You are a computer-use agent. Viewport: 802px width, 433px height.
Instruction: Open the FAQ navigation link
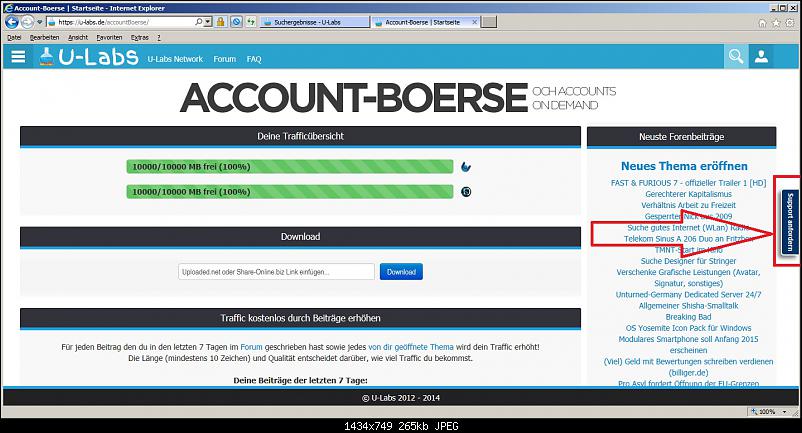coord(254,59)
